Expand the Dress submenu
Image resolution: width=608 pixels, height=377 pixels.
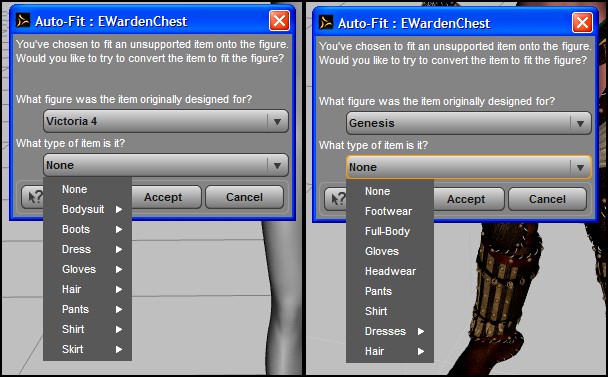point(88,249)
